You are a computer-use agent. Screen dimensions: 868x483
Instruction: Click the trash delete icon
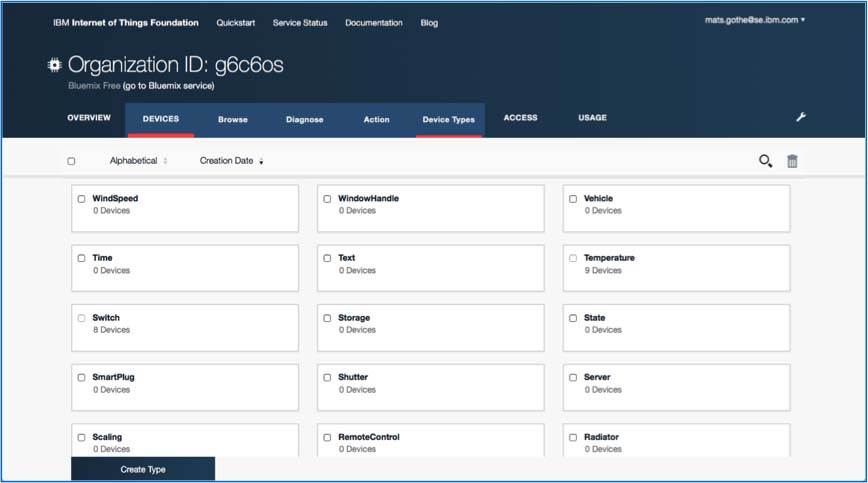792,161
